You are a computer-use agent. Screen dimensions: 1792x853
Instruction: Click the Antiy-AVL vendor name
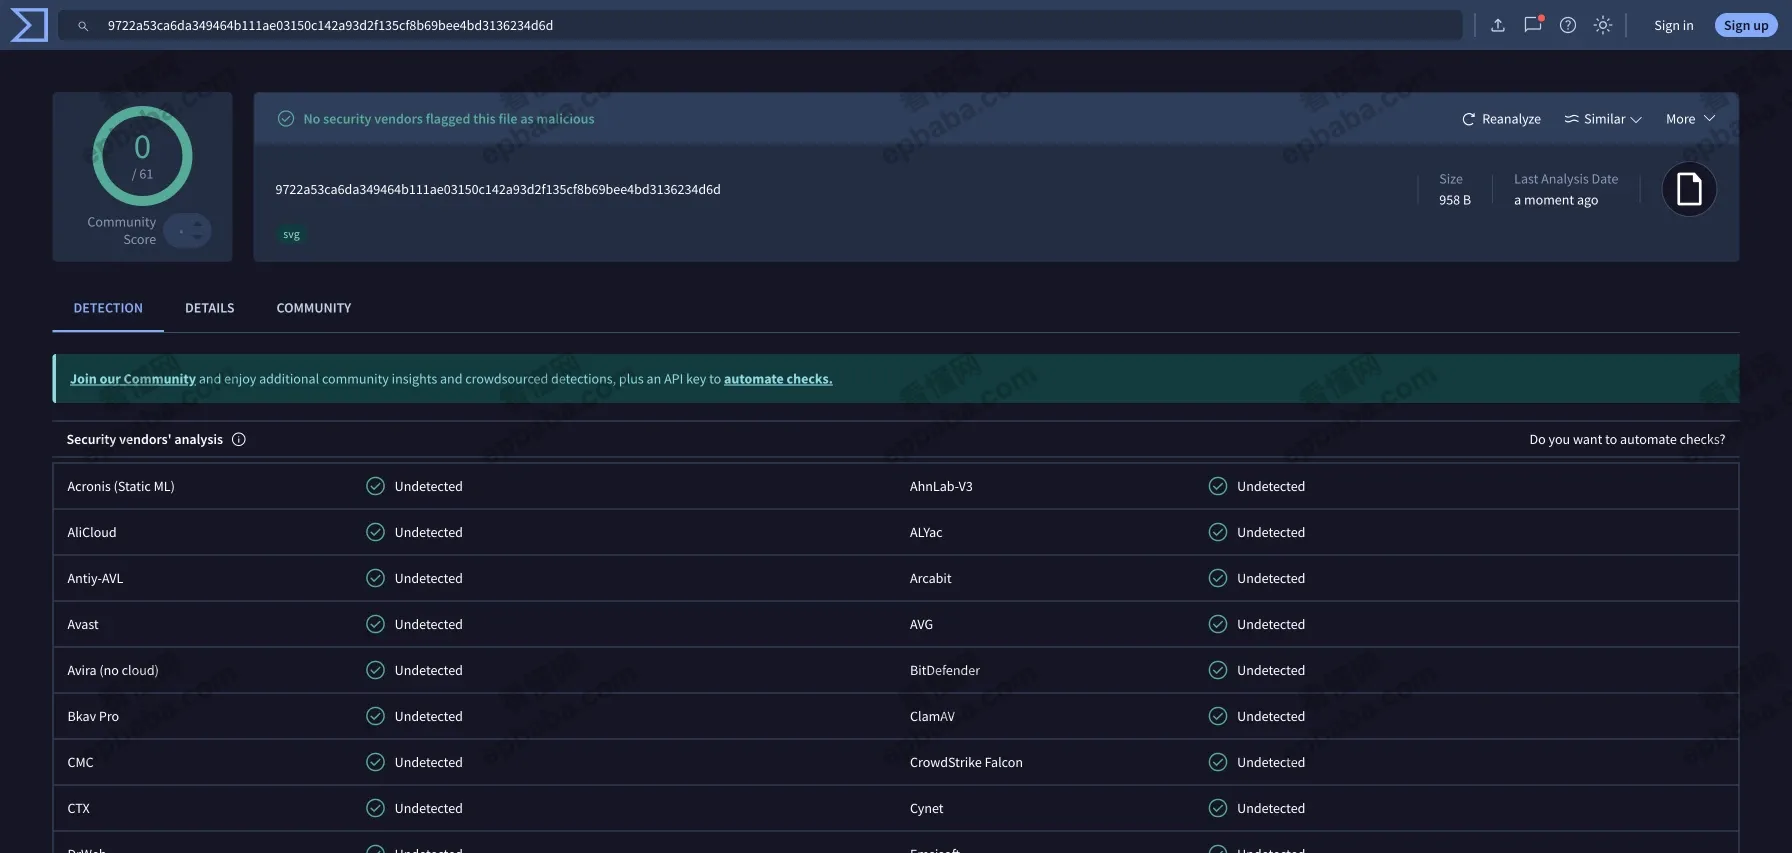(x=95, y=578)
